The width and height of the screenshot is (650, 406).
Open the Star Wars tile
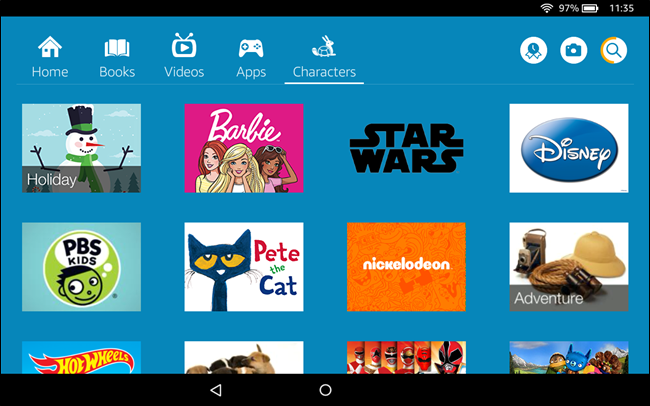point(406,148)
